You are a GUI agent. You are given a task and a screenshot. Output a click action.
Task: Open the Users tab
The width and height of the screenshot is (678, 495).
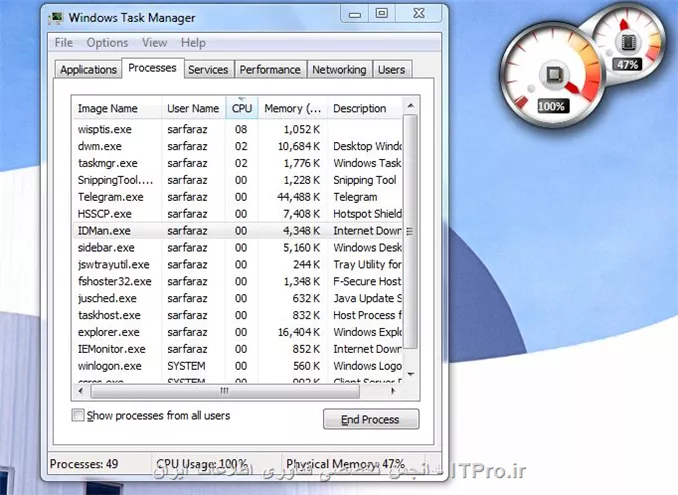point(391,70)
